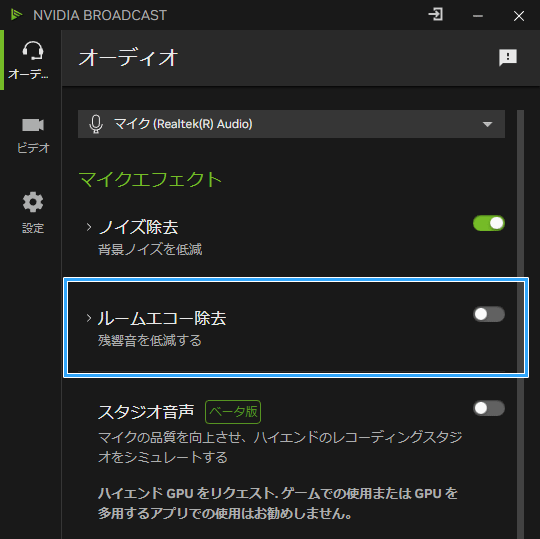Open the マイク (Realtek(R) Audio) dropdown arrow
540x539 pixels.
(x=487, y=124)
